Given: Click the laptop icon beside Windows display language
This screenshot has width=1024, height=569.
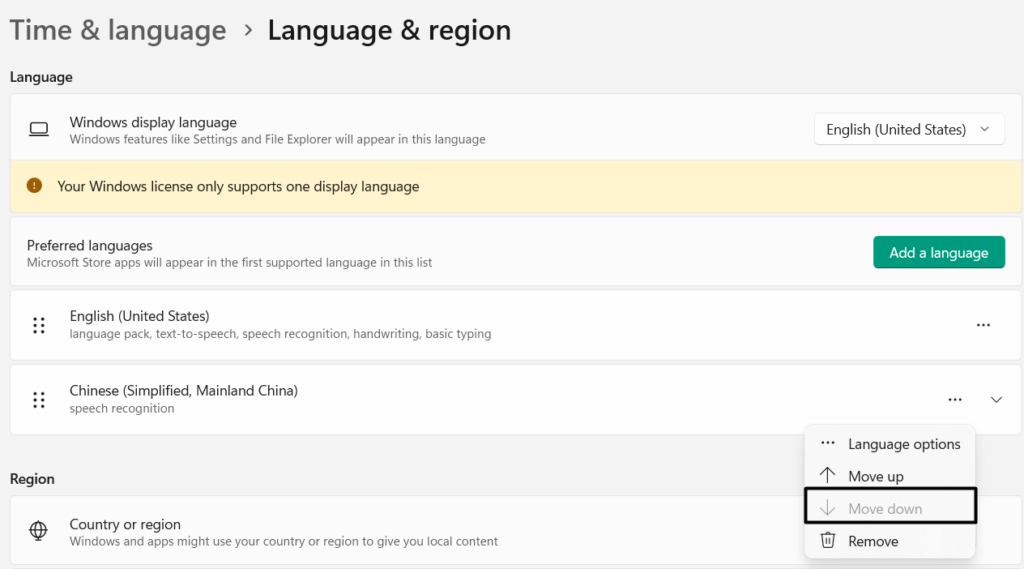Looking at the screenshot, I should point(39,130).
